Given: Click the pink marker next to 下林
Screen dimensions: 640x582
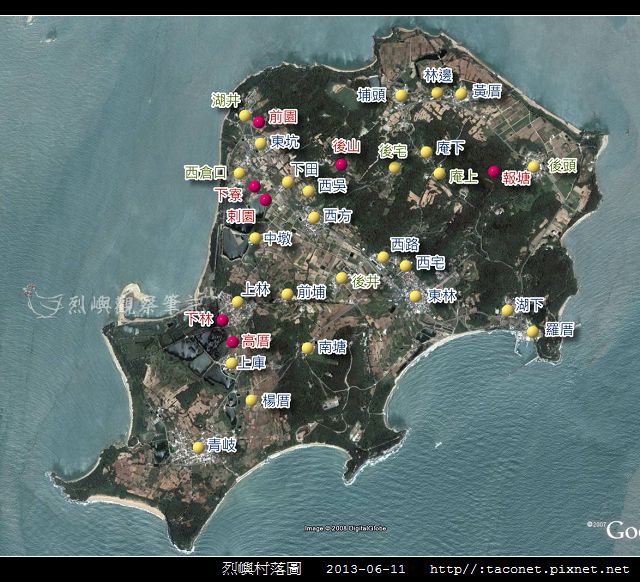Looking at the screenshot, I should [222, 320].
